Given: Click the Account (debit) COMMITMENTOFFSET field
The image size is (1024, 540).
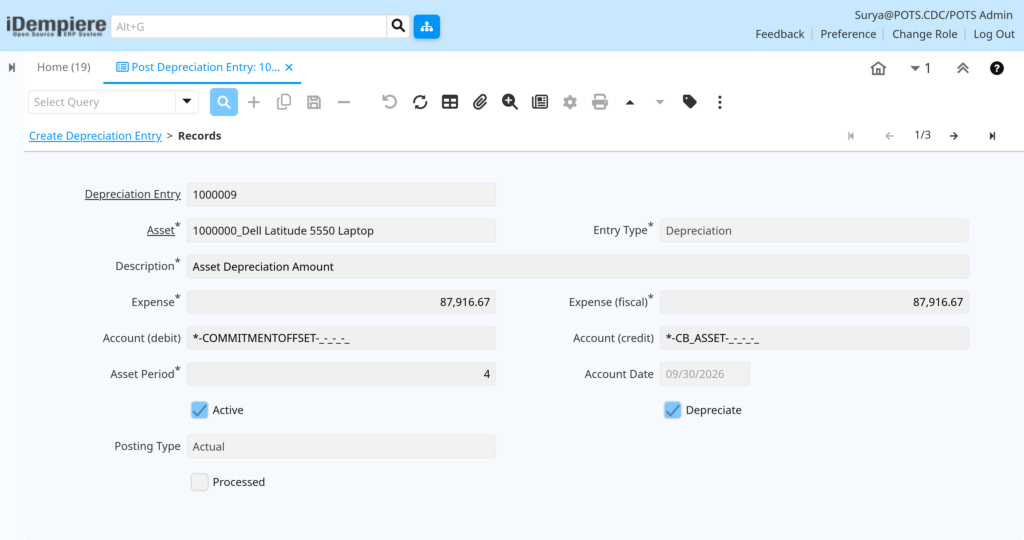Looking at the screenshot, I should coord(341,338).
